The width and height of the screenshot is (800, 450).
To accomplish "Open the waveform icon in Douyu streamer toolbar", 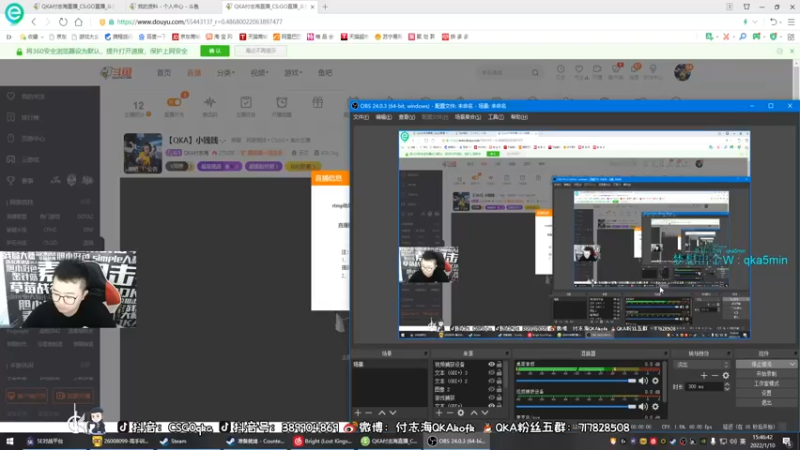I will pyautogui.click(x=210, y=102).
